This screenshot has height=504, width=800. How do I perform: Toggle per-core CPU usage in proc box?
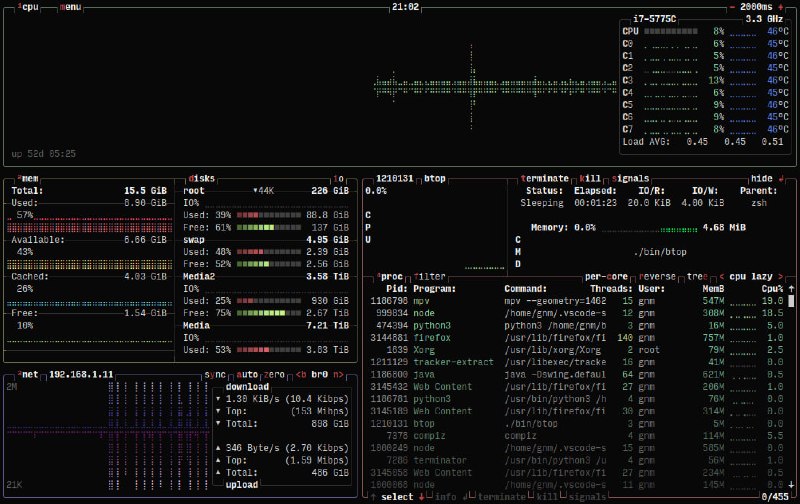point(606,276)
